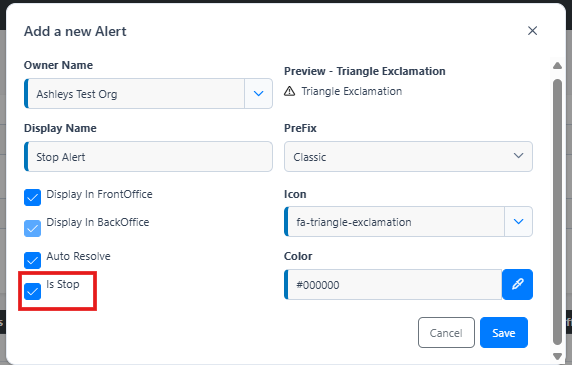572x365 pixels.
Task: Click the Triangle Exclamation preview text
Action: pyautogui.click(x=352, y=91)
